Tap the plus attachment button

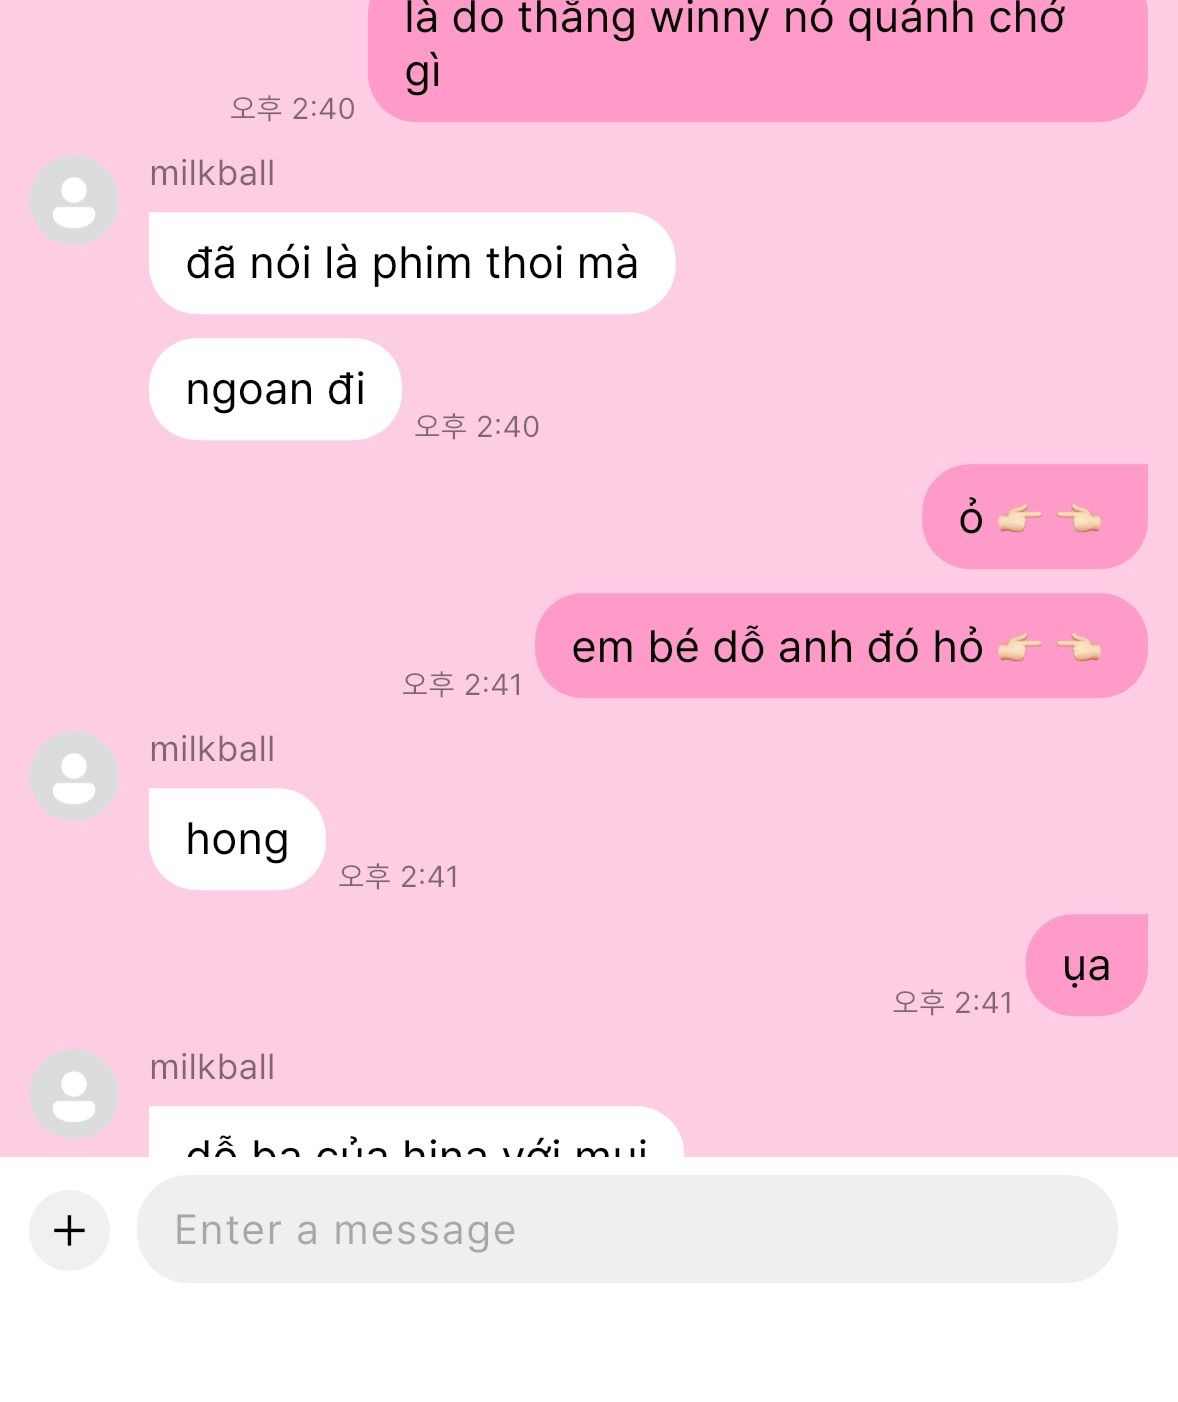pos(69,1230)
